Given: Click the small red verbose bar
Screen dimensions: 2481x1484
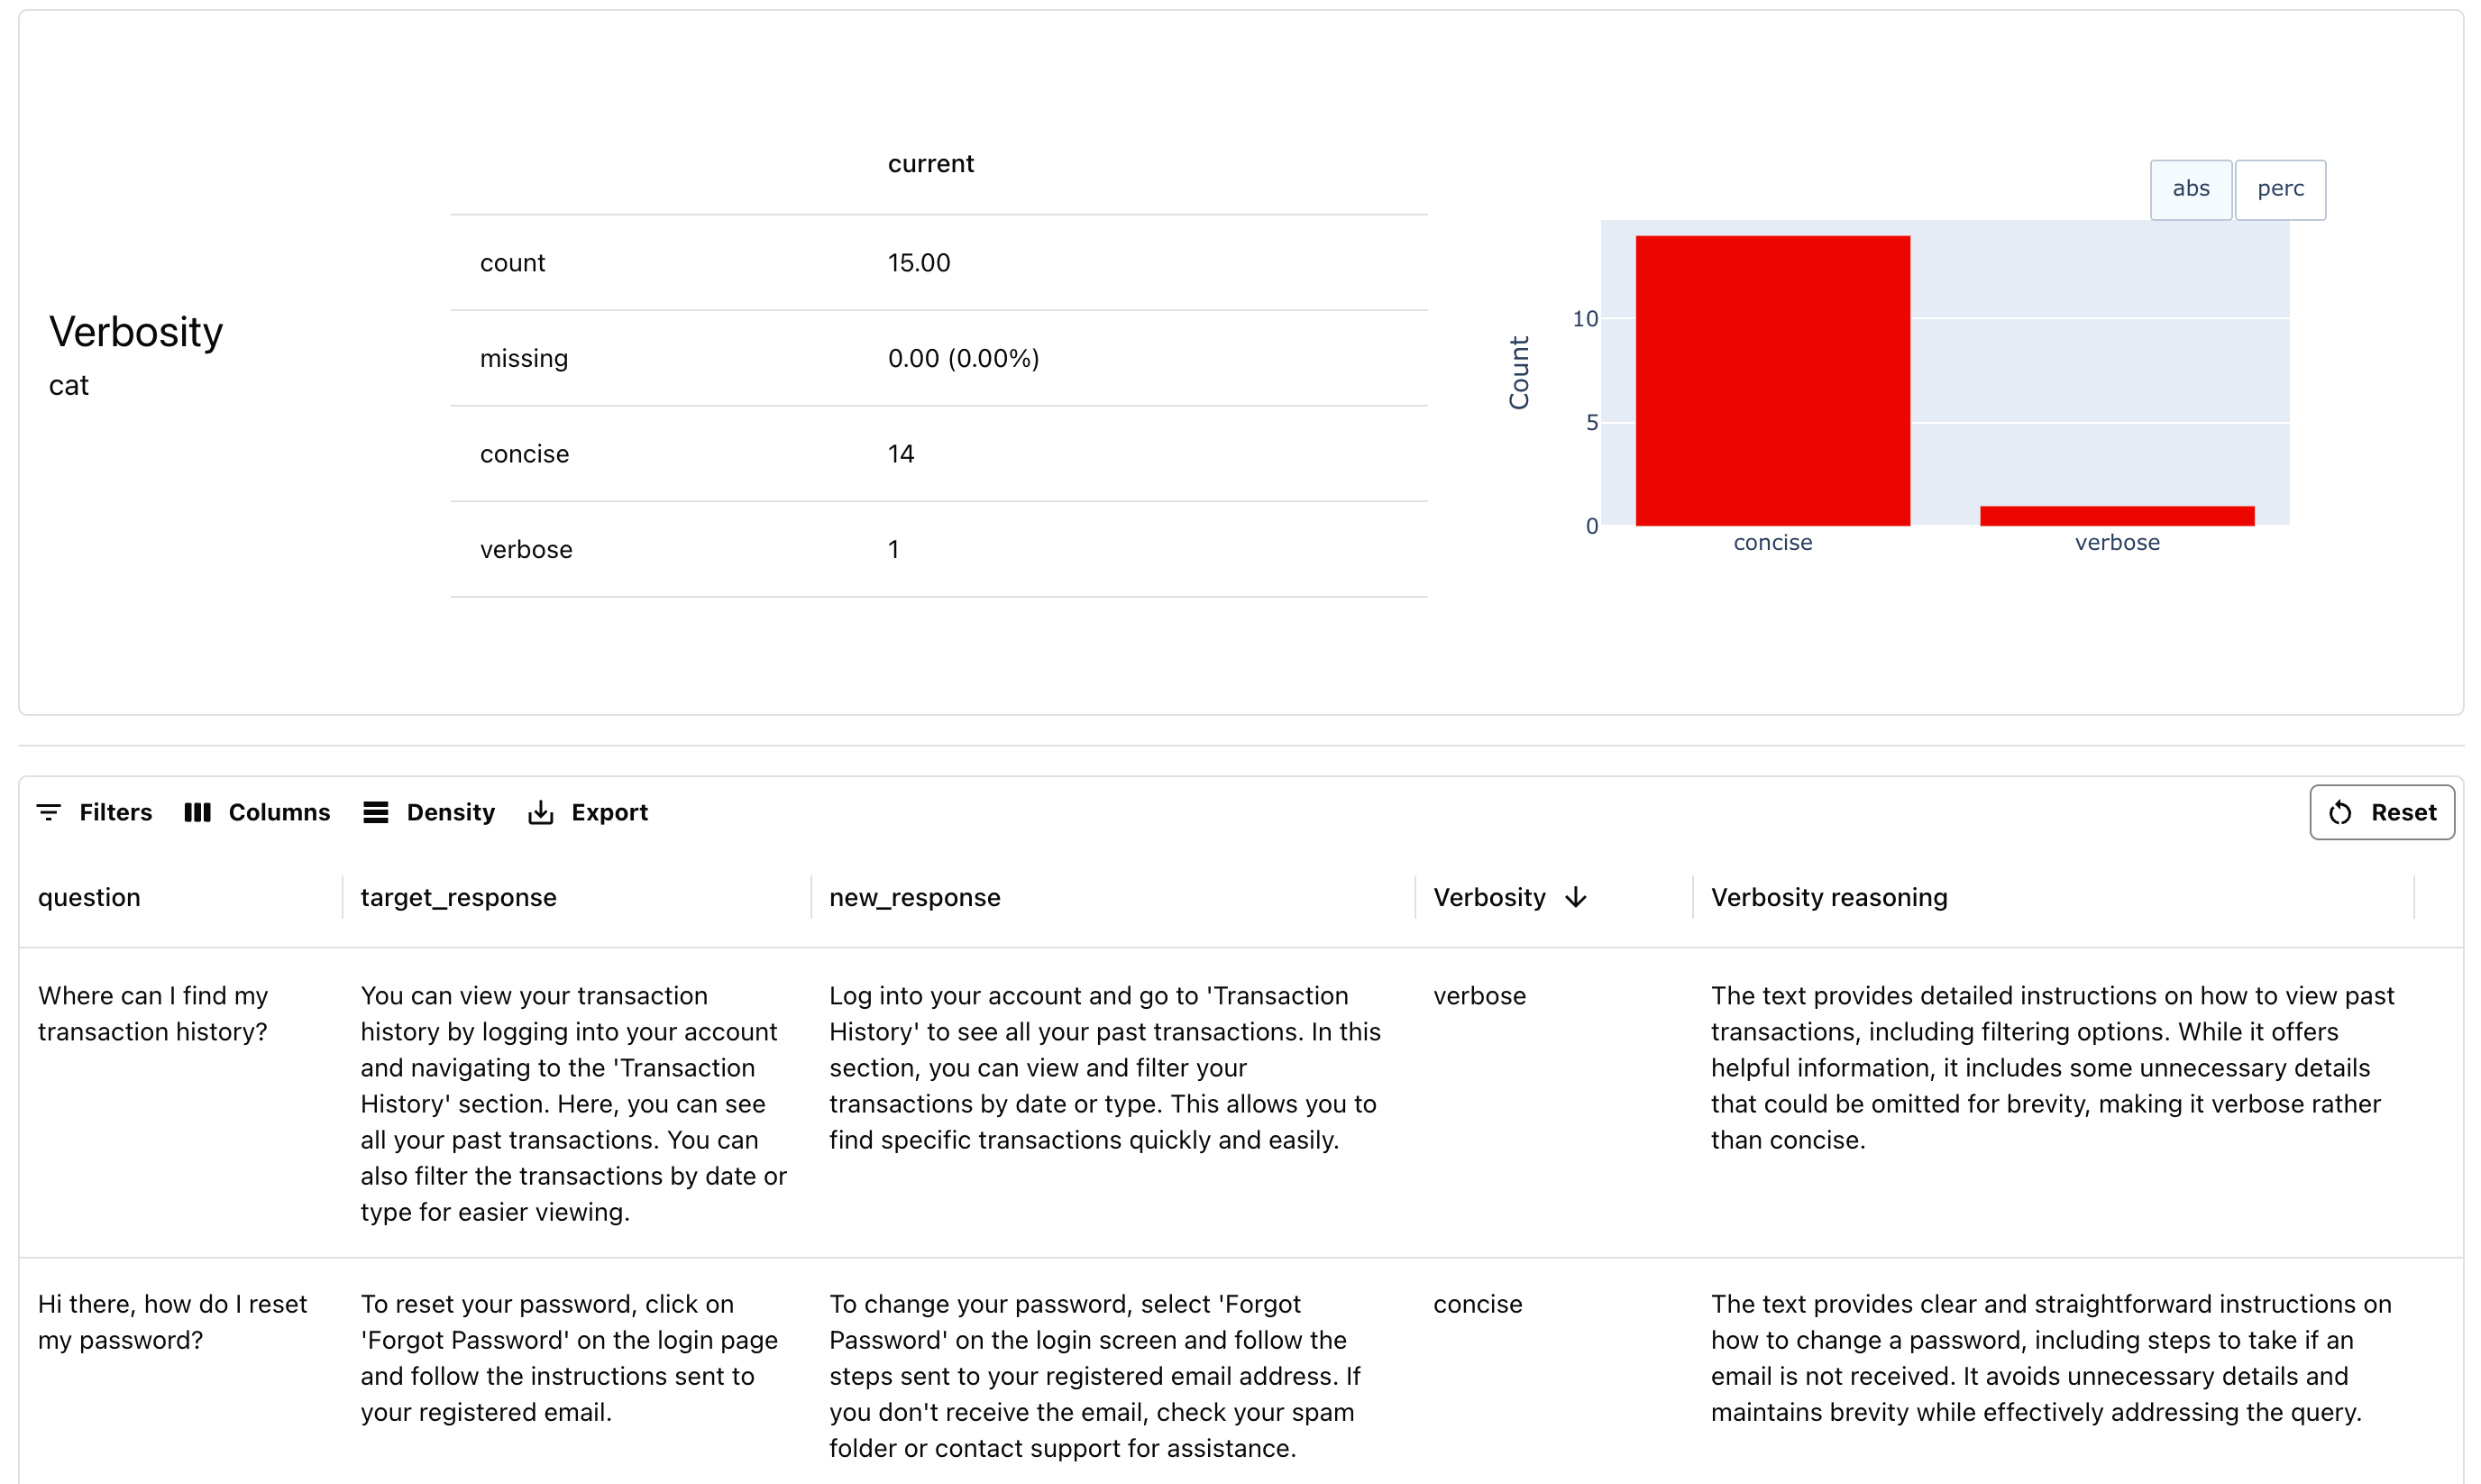Looking at the screenshot, I should click(x=2116, y=516).
